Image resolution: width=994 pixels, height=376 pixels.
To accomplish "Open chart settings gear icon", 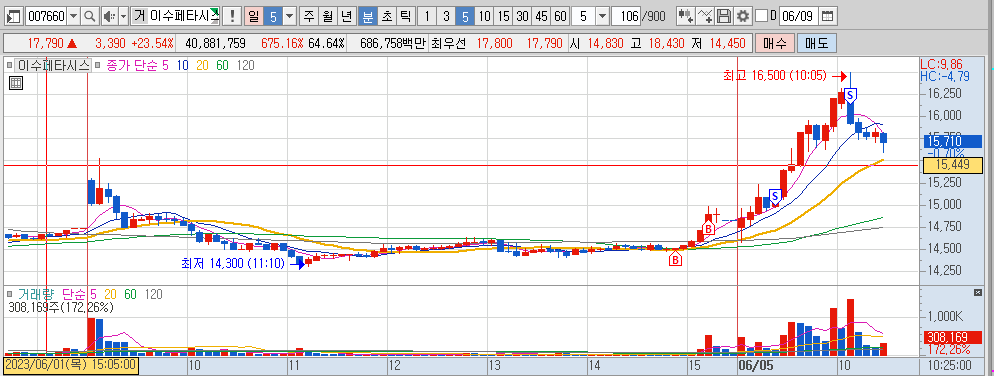I will [742, 16].
